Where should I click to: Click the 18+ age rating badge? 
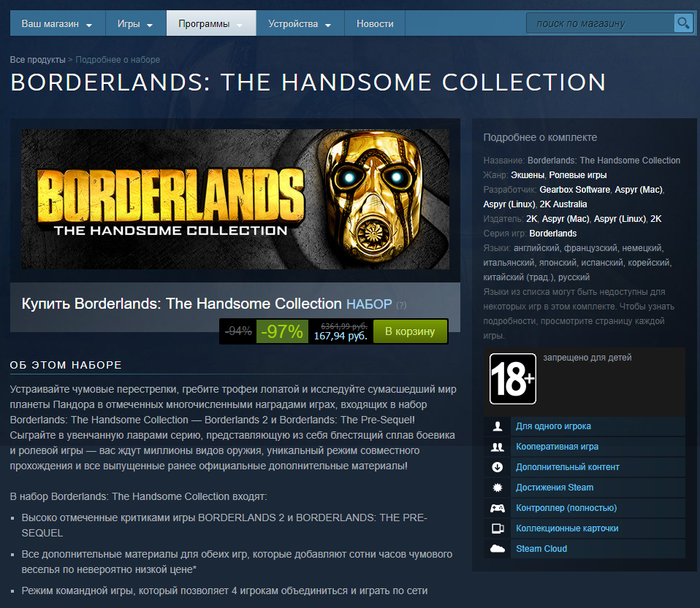tap(512, 379)
